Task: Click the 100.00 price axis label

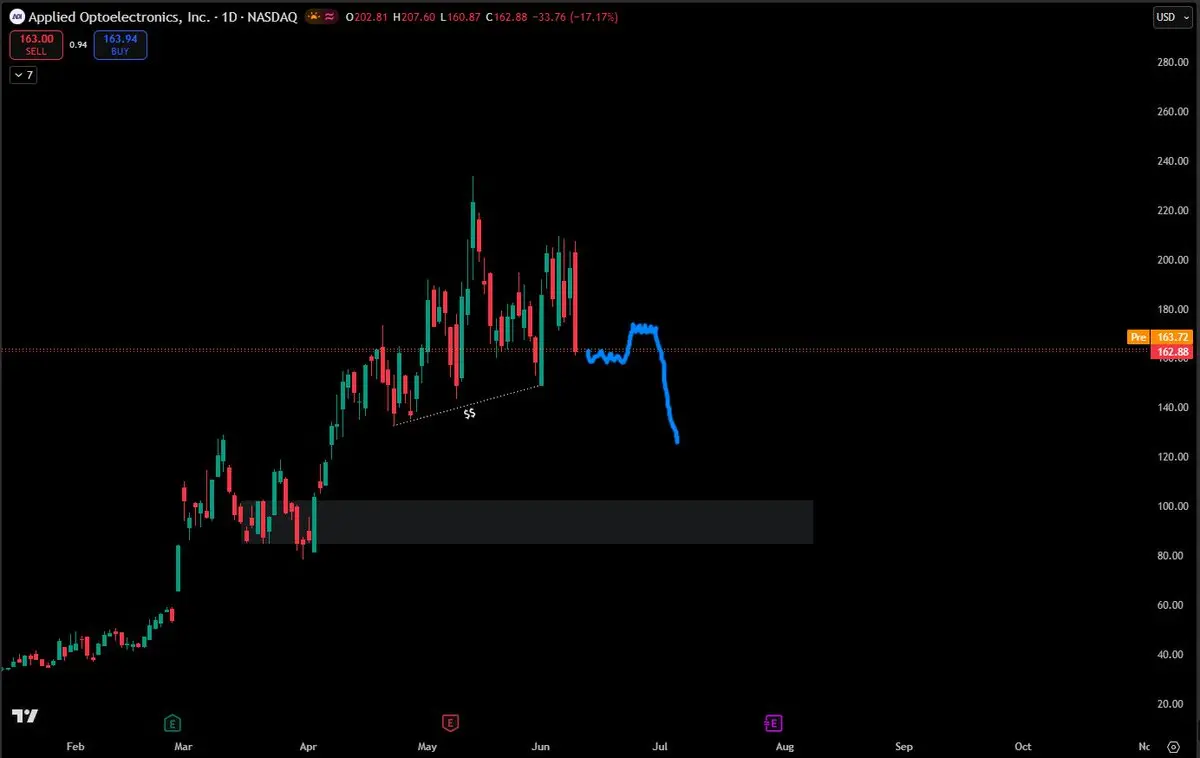Action: click(x=1172, y=506)
